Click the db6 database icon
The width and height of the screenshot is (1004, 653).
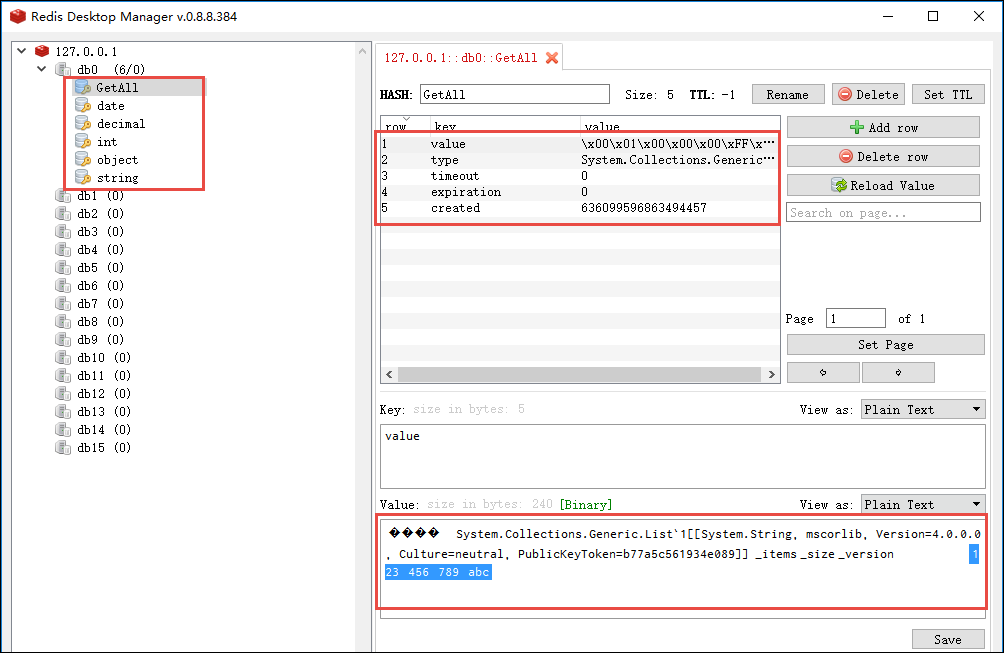click(x=63, y=285)
